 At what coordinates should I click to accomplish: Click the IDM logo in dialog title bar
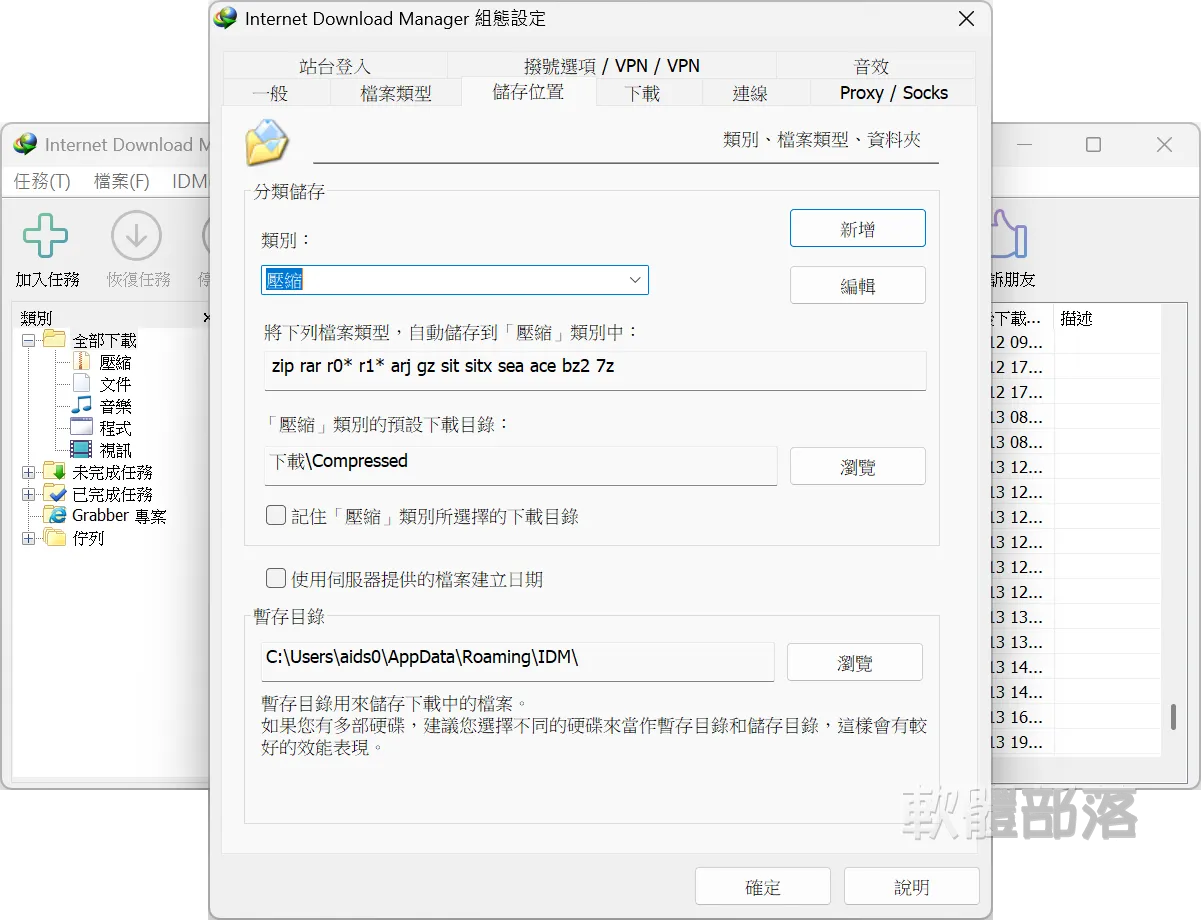[226, 18]
